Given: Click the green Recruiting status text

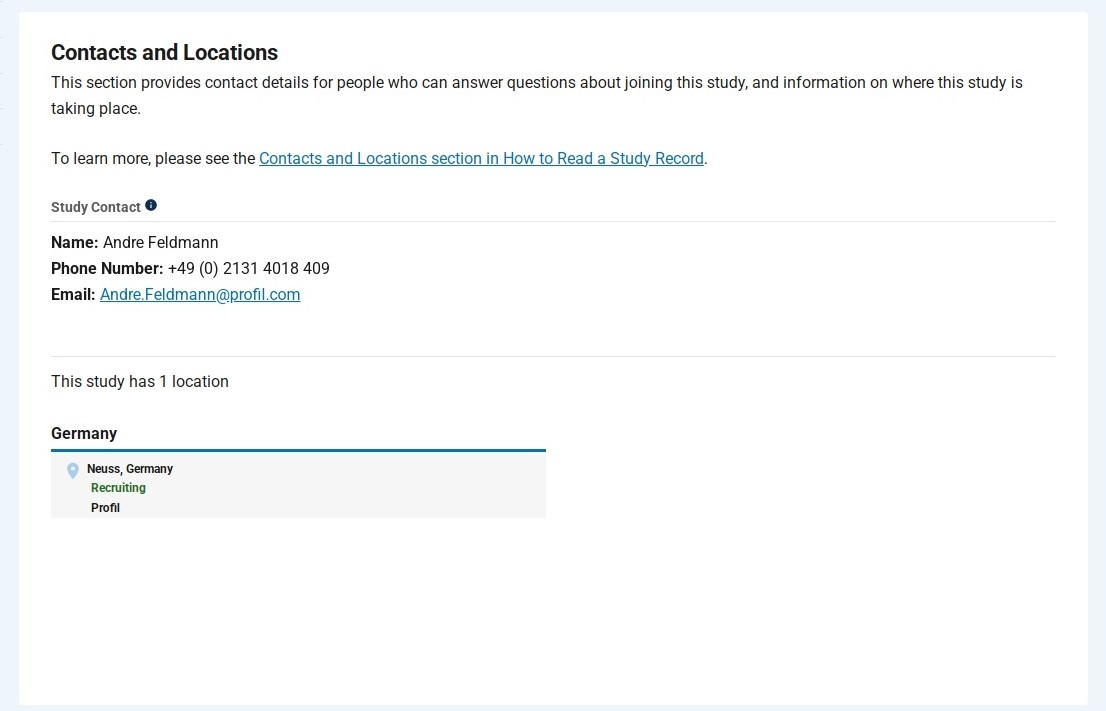Looking at the screenshot, I should [x=118, y=488].
